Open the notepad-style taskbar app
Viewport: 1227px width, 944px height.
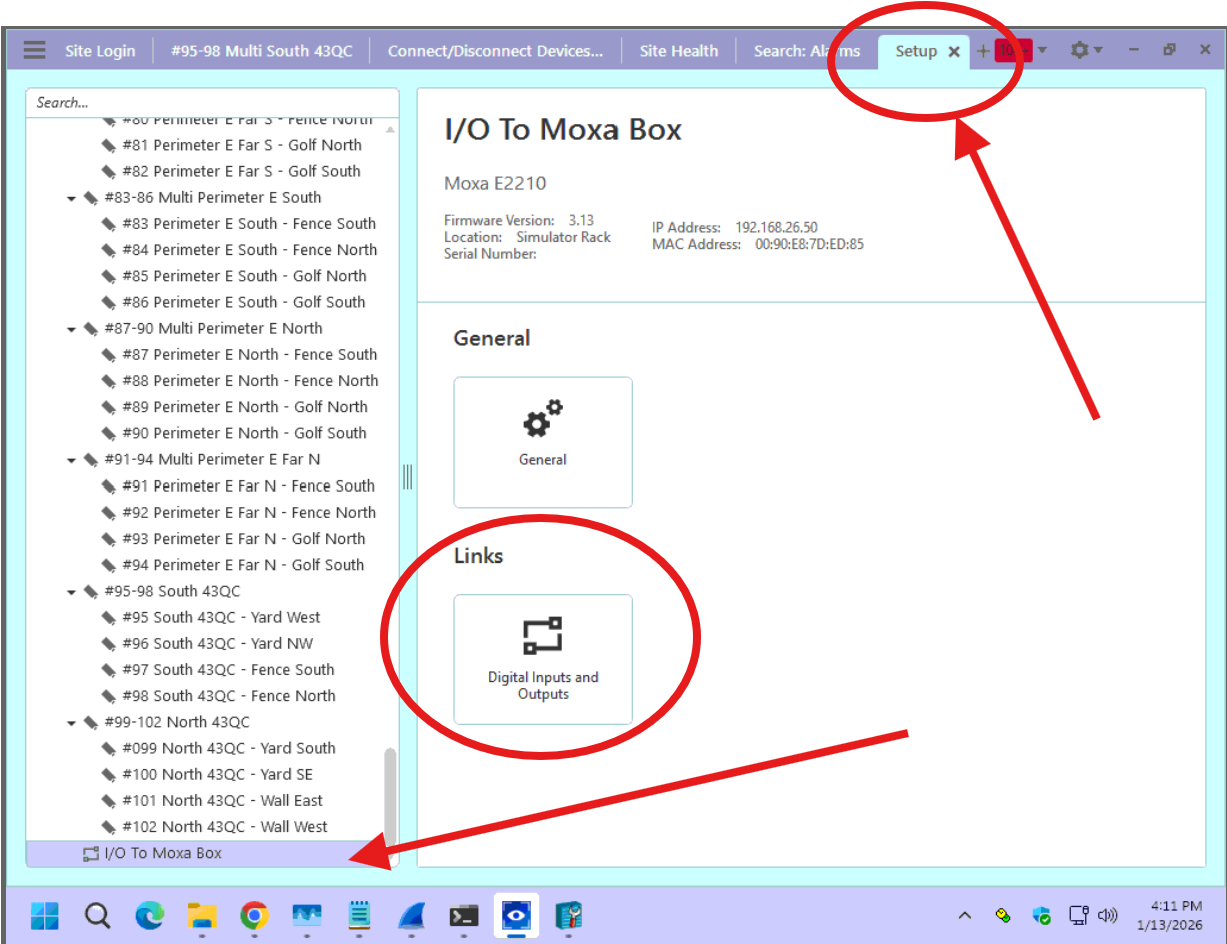pyautogui.click(x=359, y=915)
